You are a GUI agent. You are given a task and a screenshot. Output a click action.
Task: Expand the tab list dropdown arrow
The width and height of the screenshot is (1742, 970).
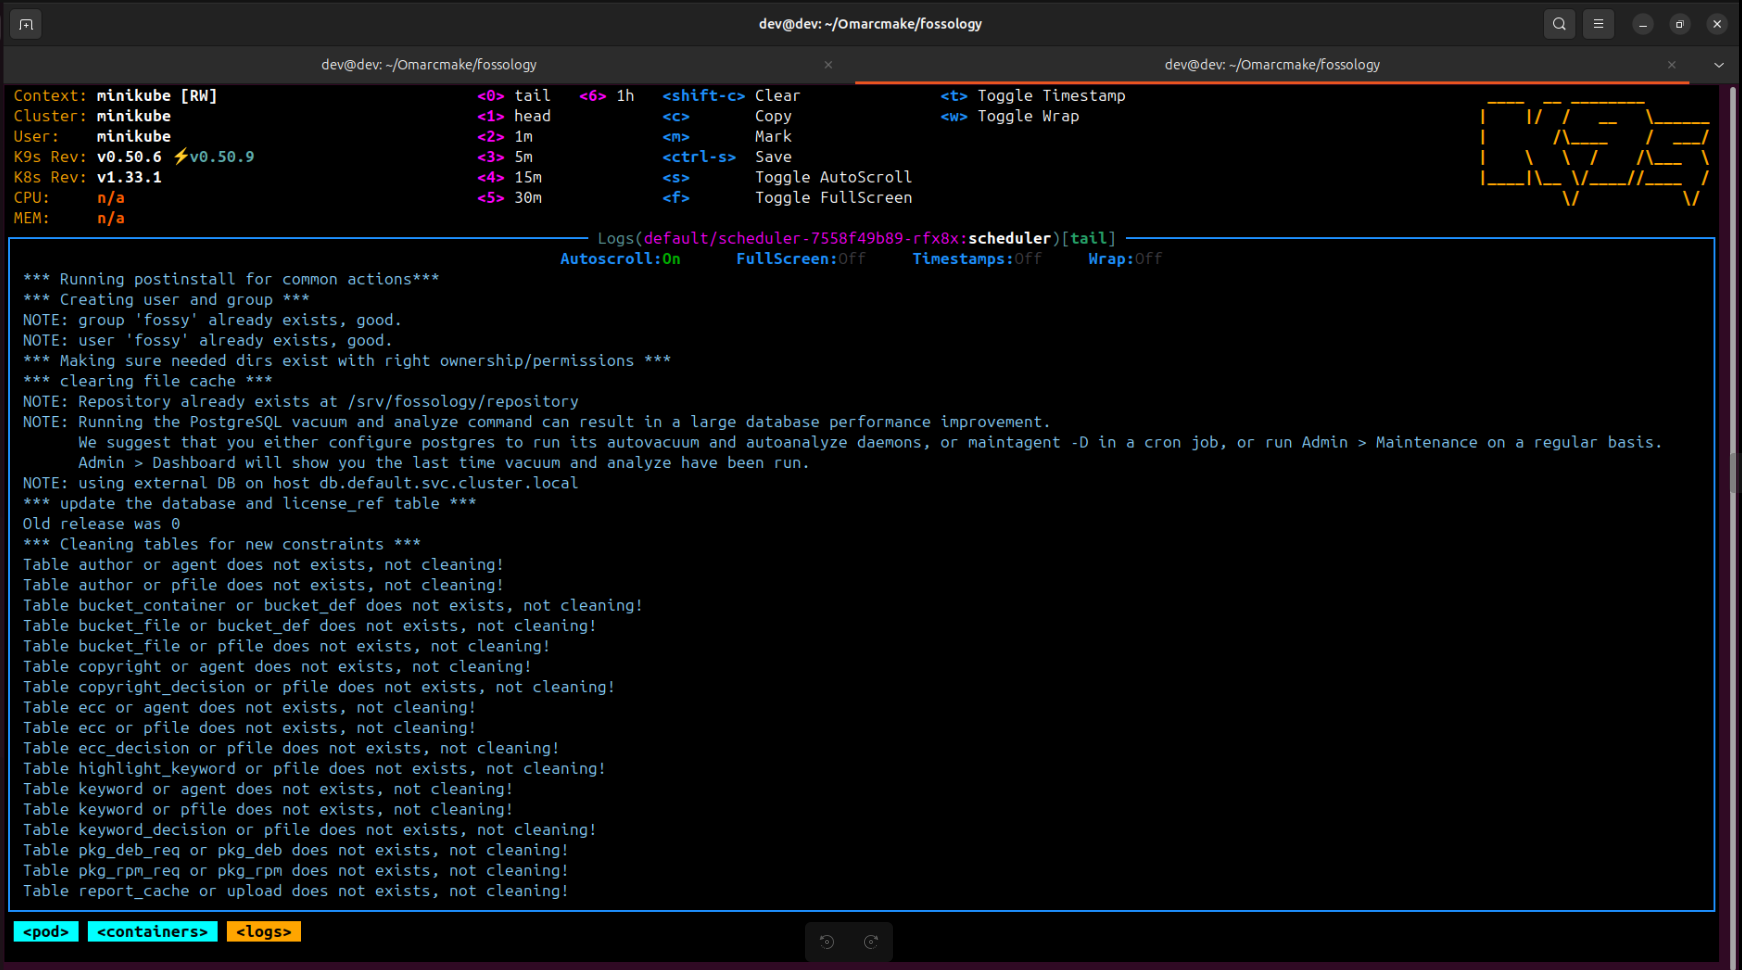(1718, 65)
